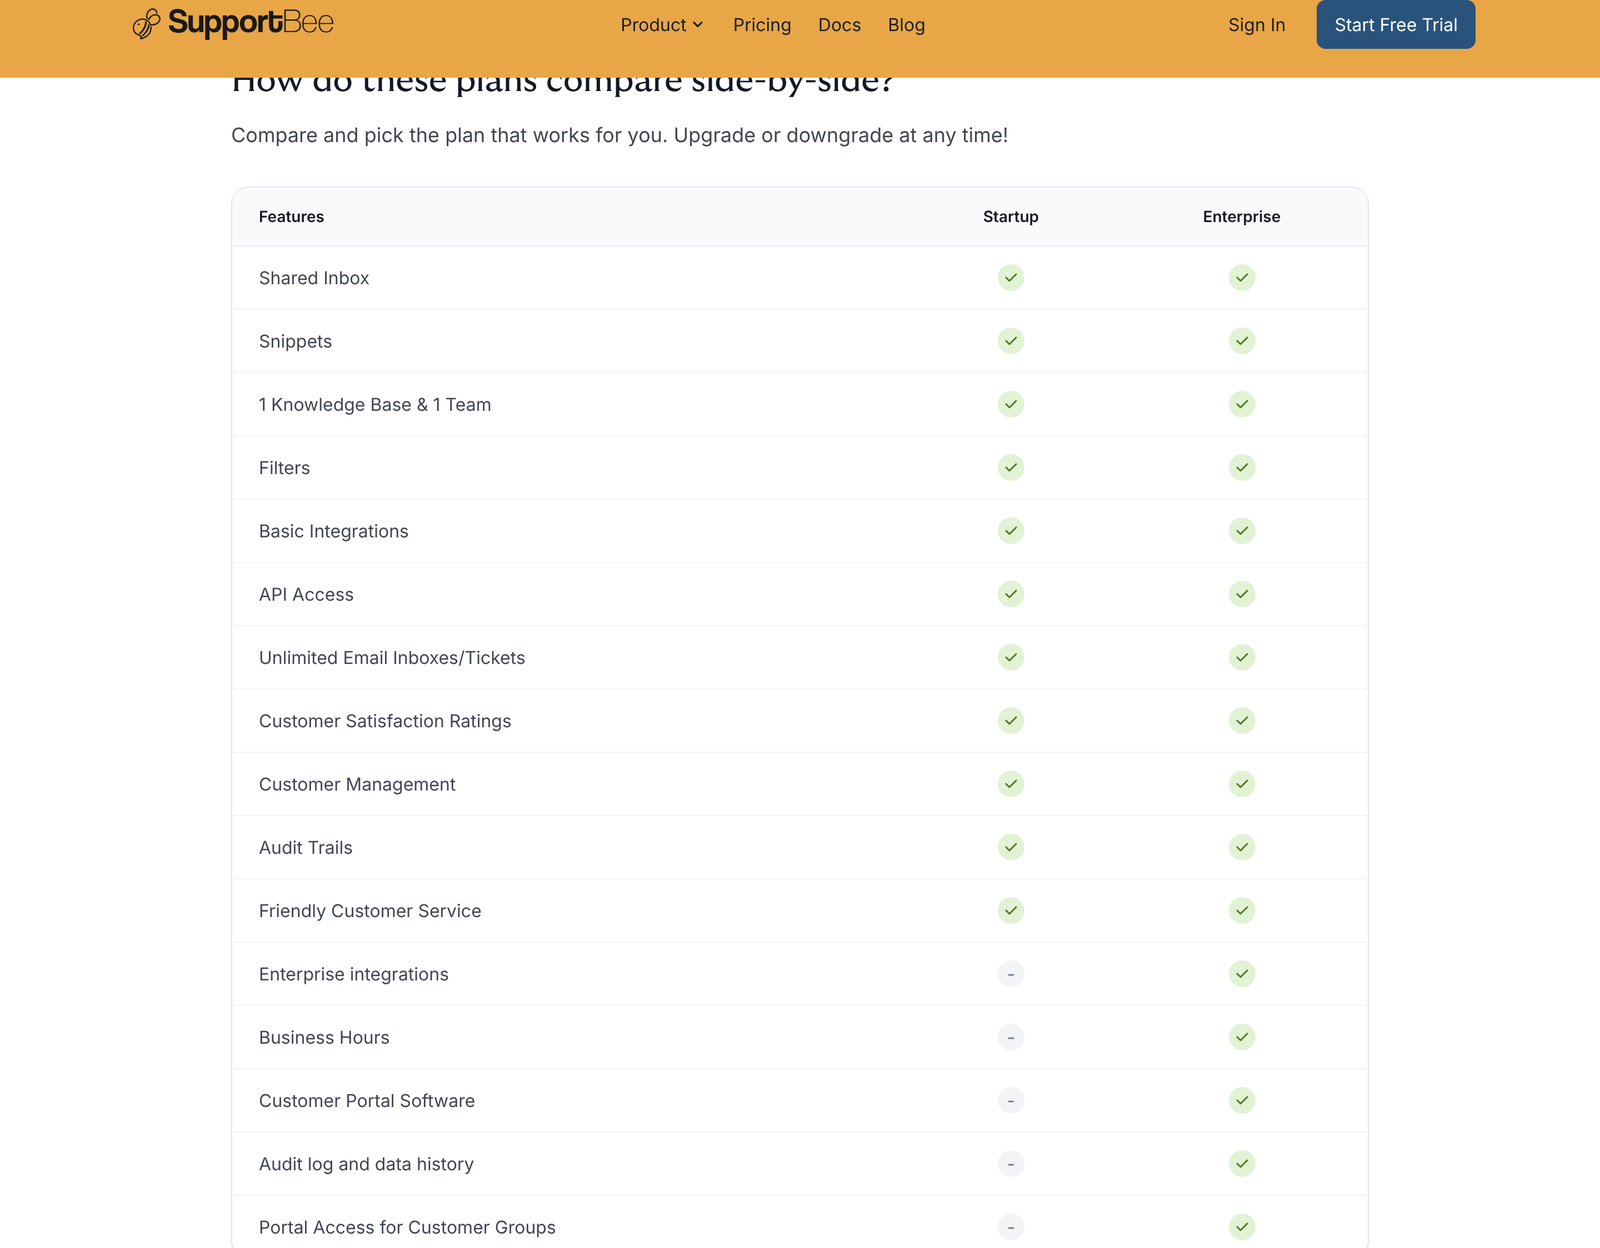
Task: Click the API Access feature label
Action: click(x=306, y=594)
